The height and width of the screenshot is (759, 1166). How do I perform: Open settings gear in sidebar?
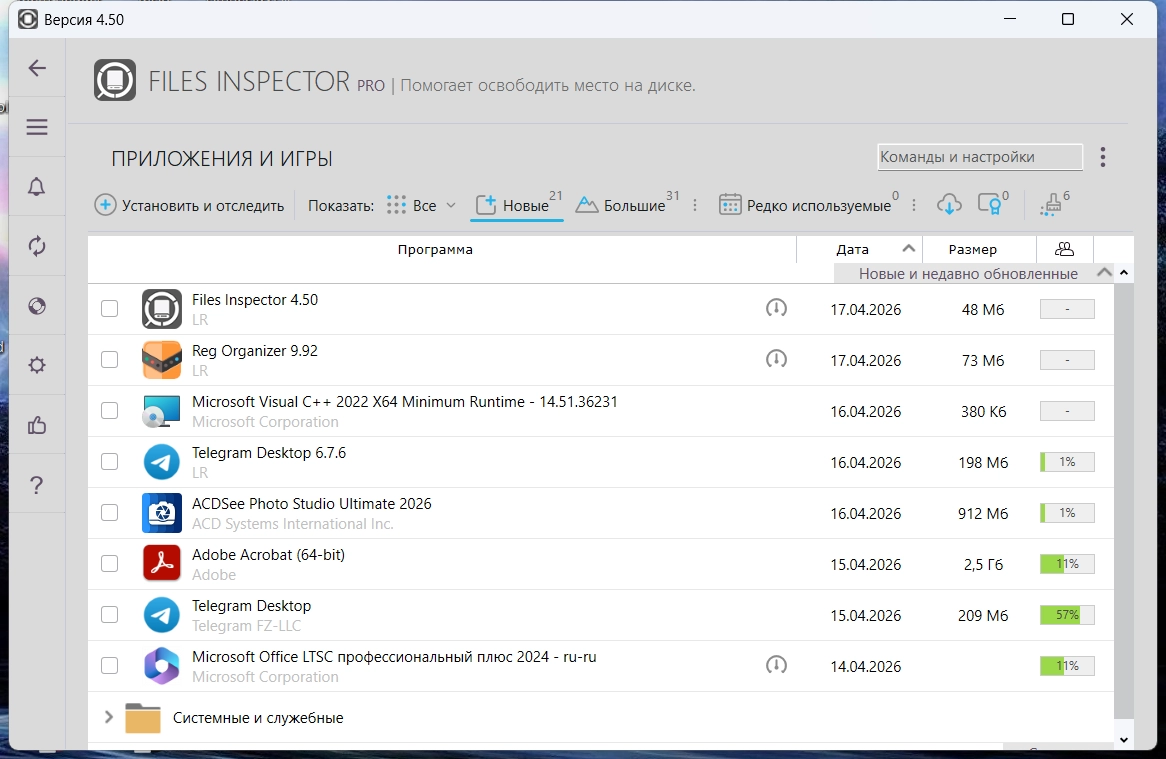(36, 365)
